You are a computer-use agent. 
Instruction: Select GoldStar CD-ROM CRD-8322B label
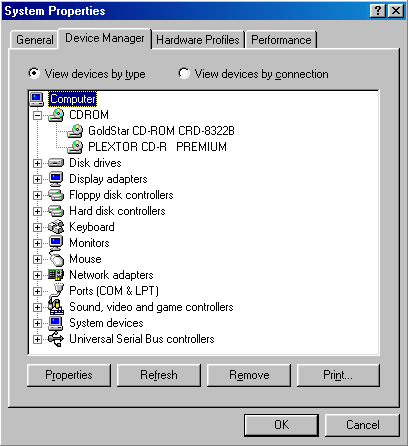pyautogui.click(x=161, y=131)
